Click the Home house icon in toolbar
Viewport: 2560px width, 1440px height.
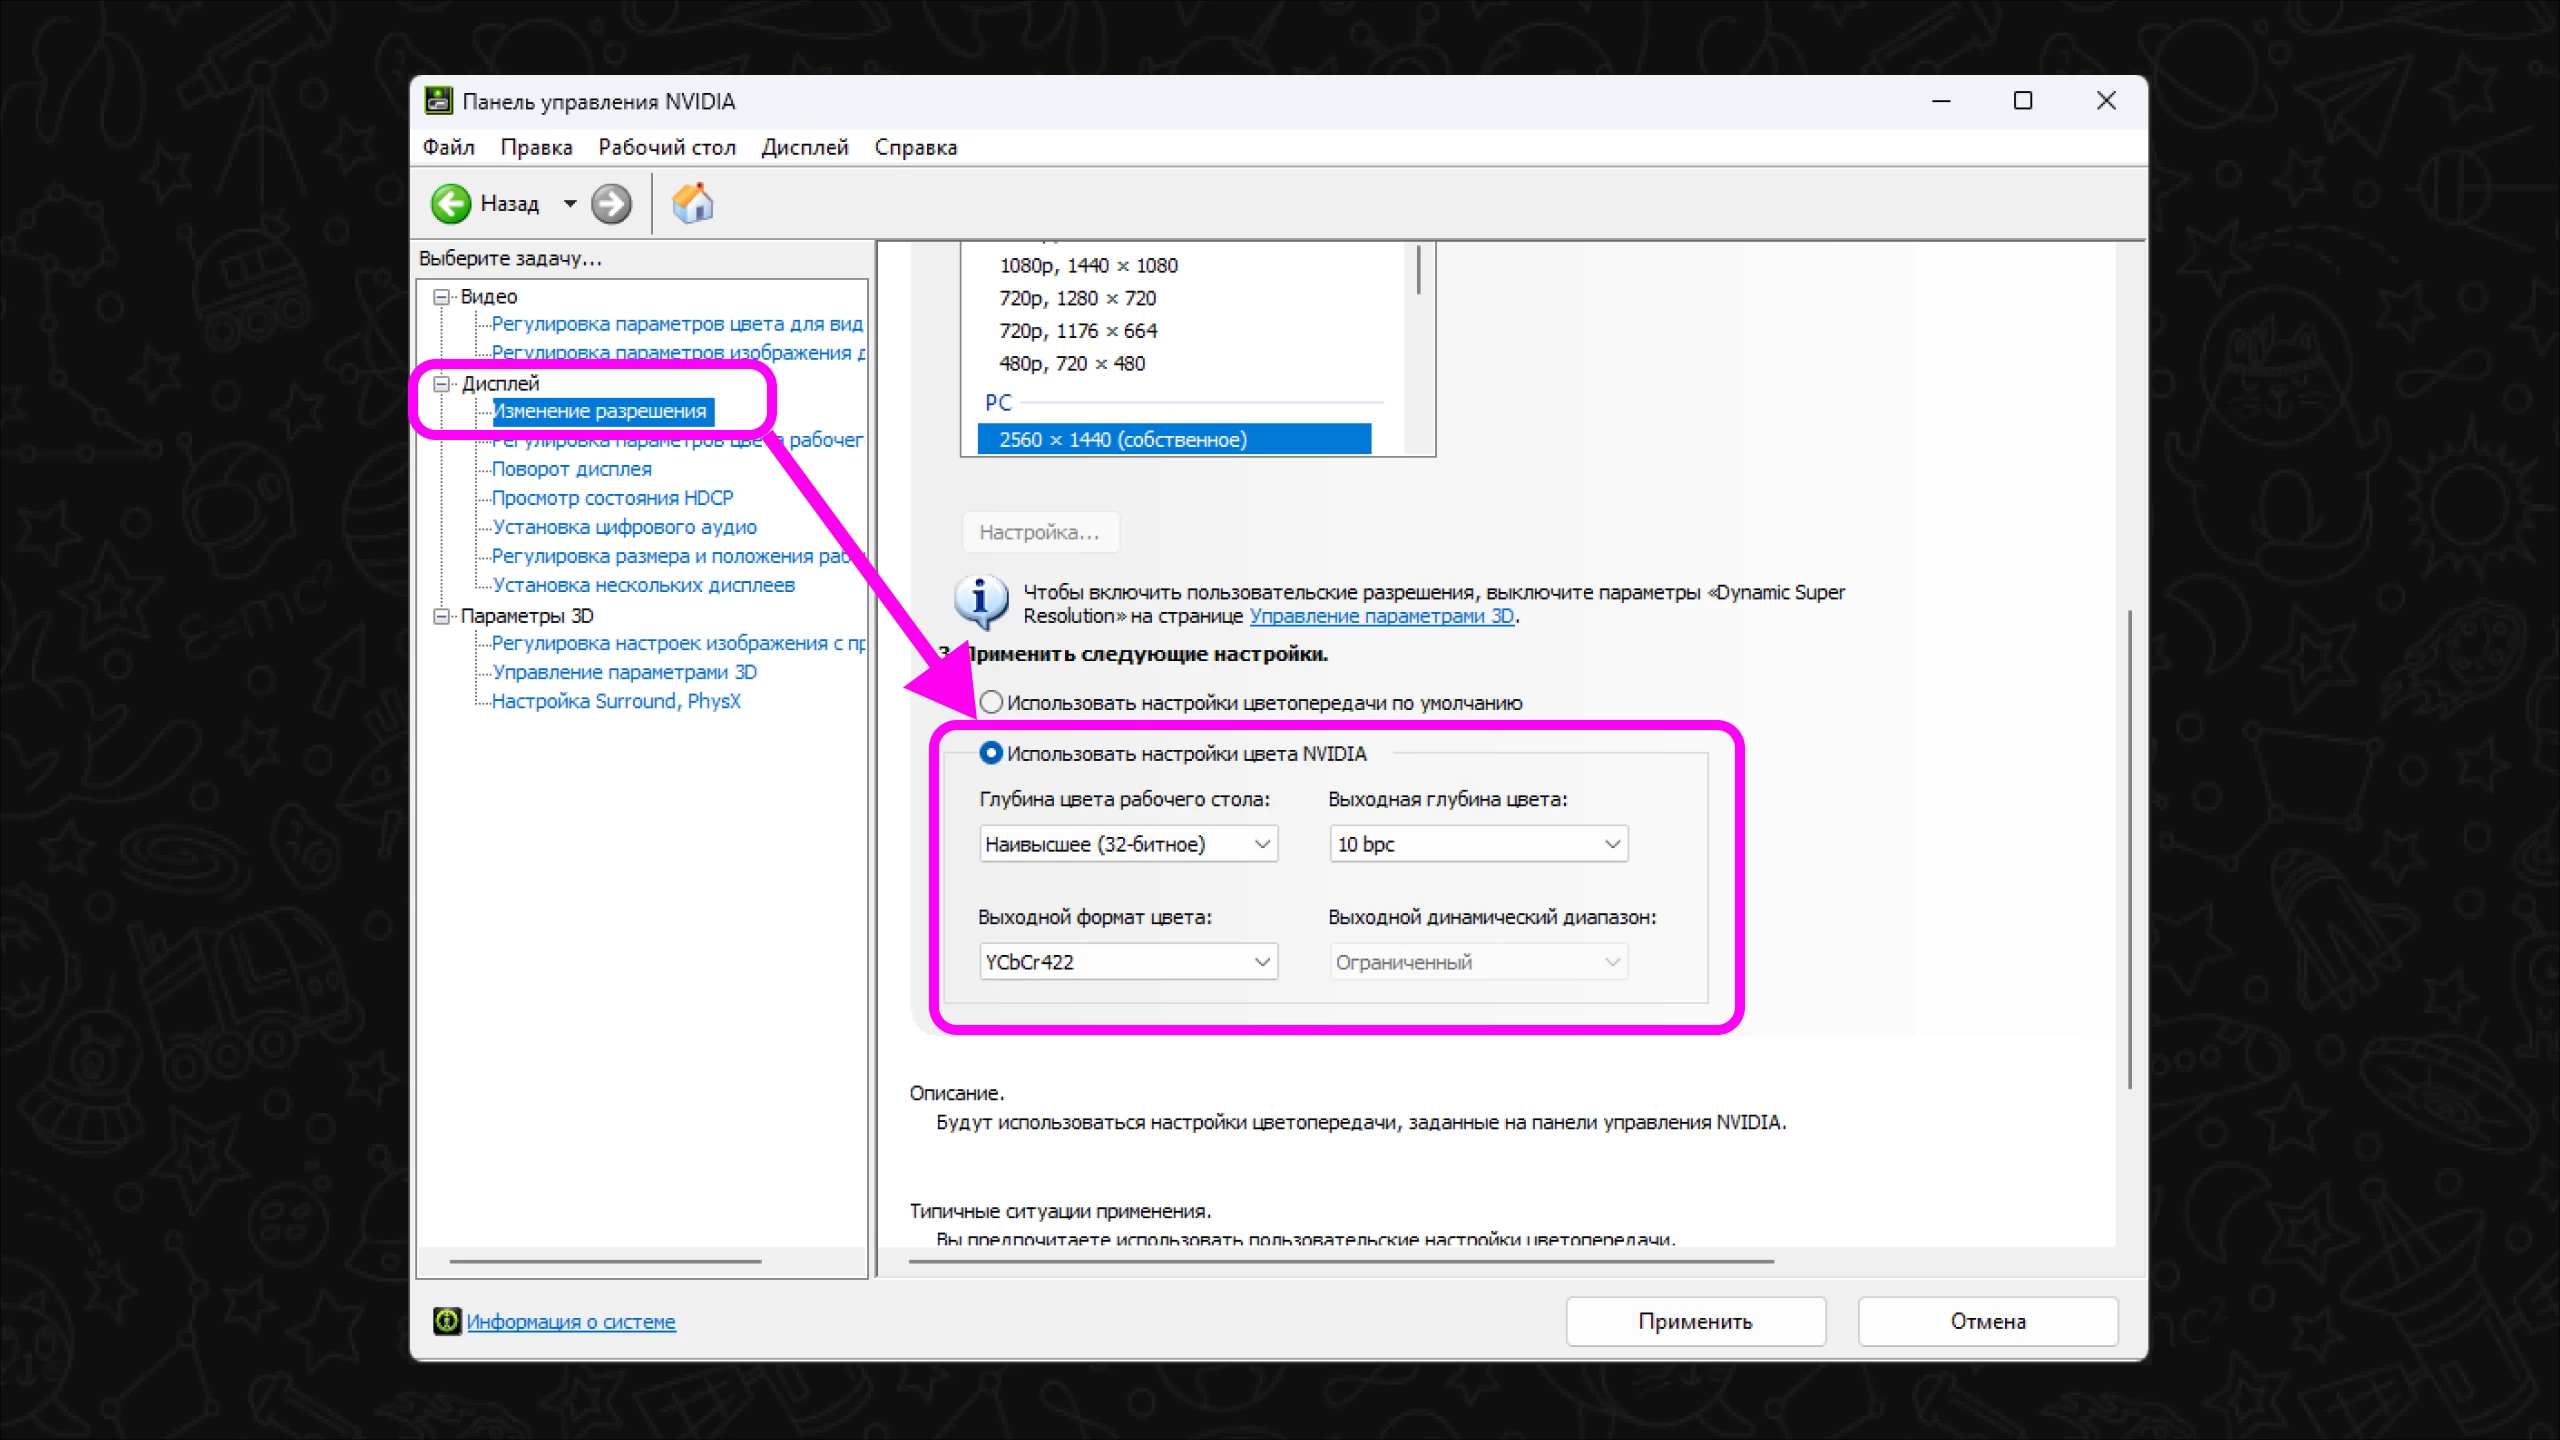click(692, 204)
